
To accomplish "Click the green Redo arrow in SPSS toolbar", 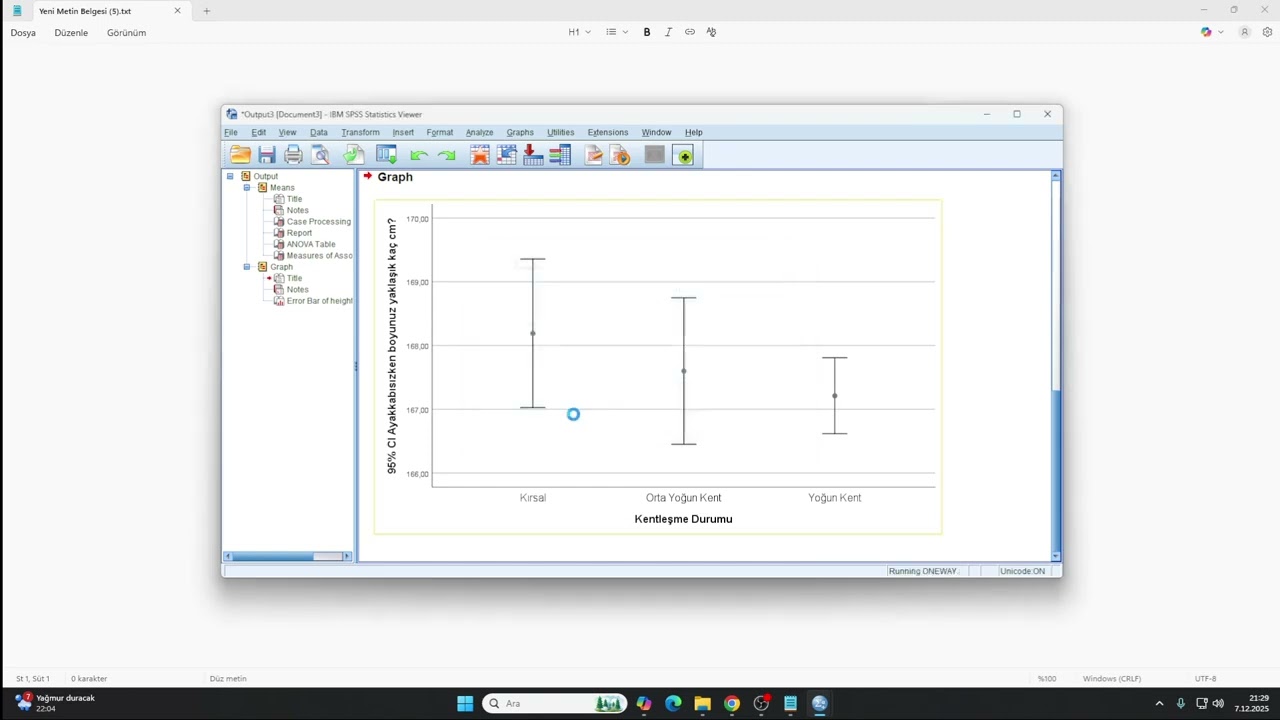I will pos(446,155).
